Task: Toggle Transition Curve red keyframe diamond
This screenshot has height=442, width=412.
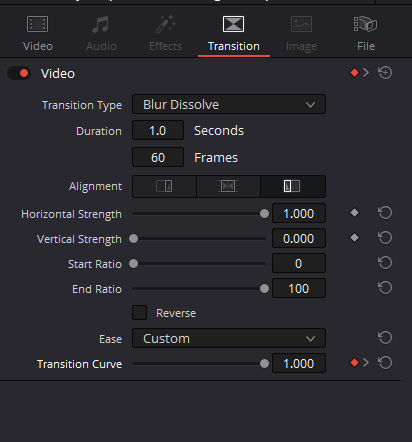Action: tap(354, 363)
